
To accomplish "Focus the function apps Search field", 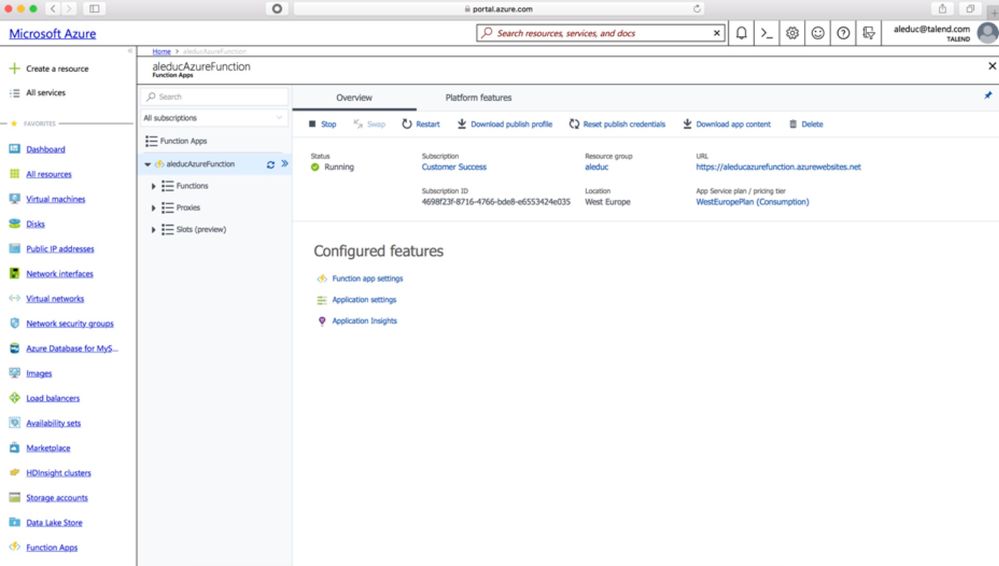I will pos(214,96).
